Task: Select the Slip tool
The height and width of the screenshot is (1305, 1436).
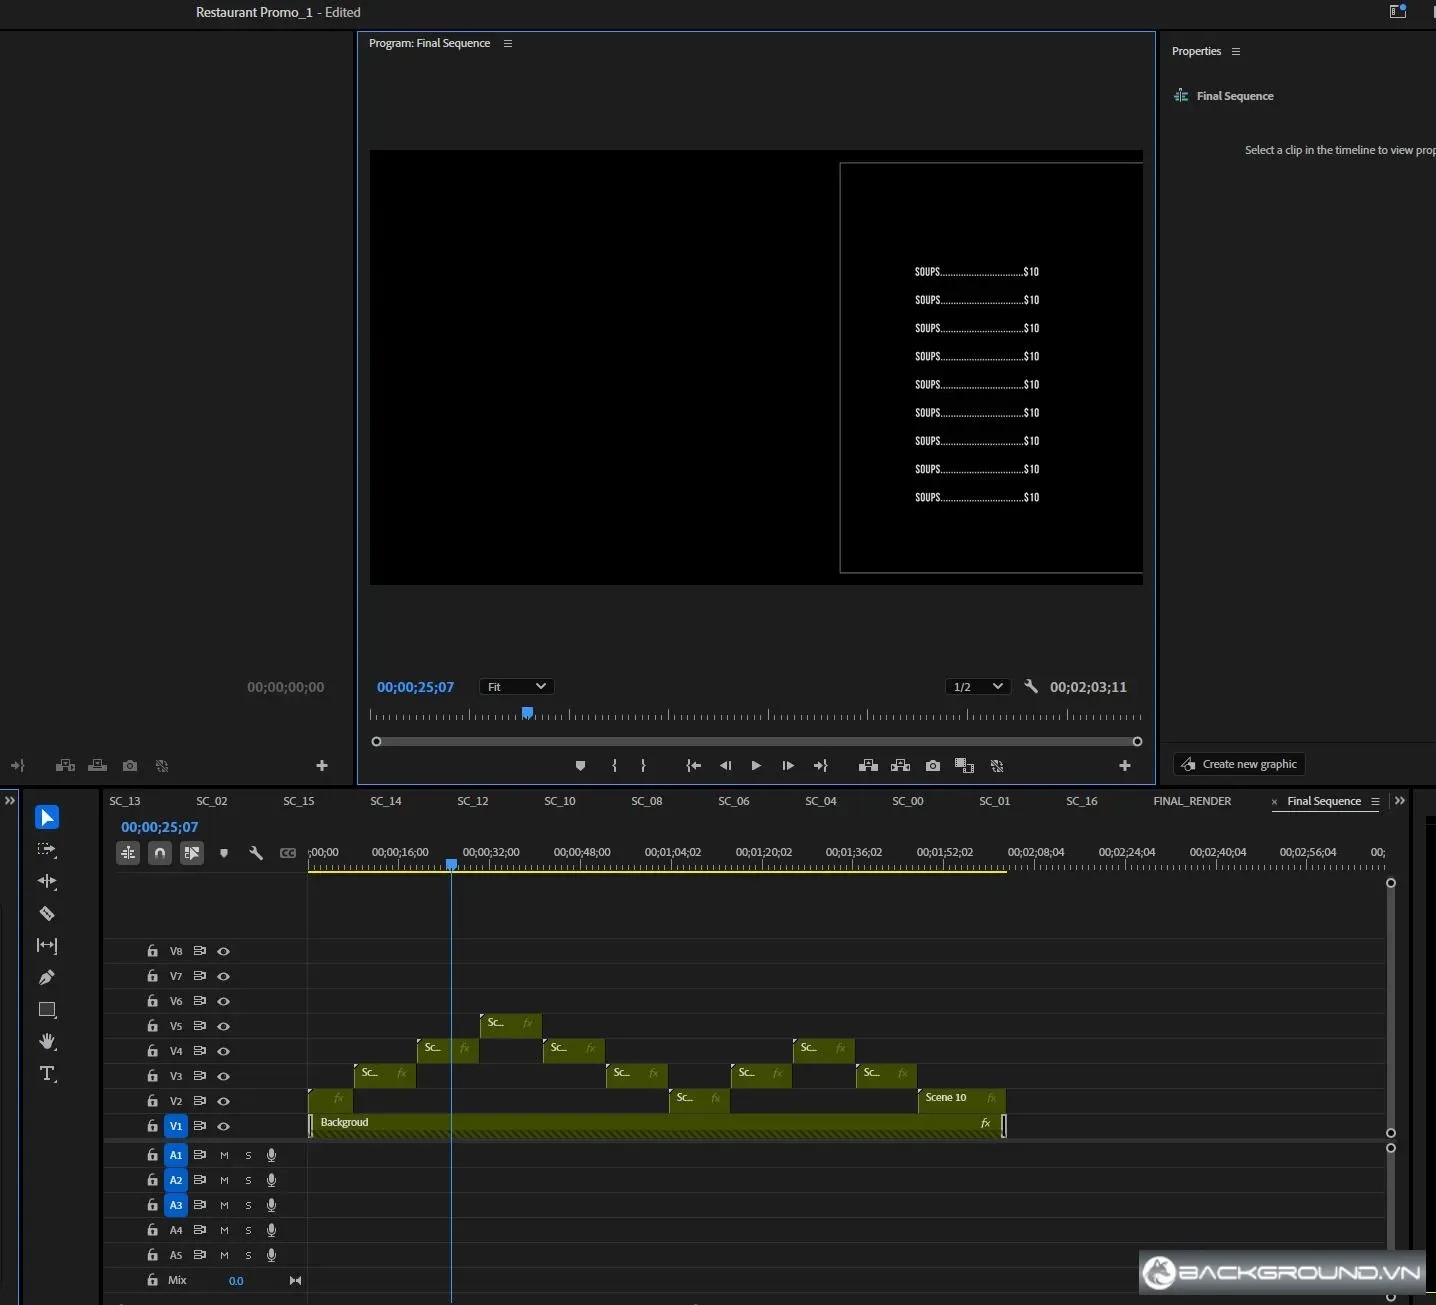Action: coord(47,945)
